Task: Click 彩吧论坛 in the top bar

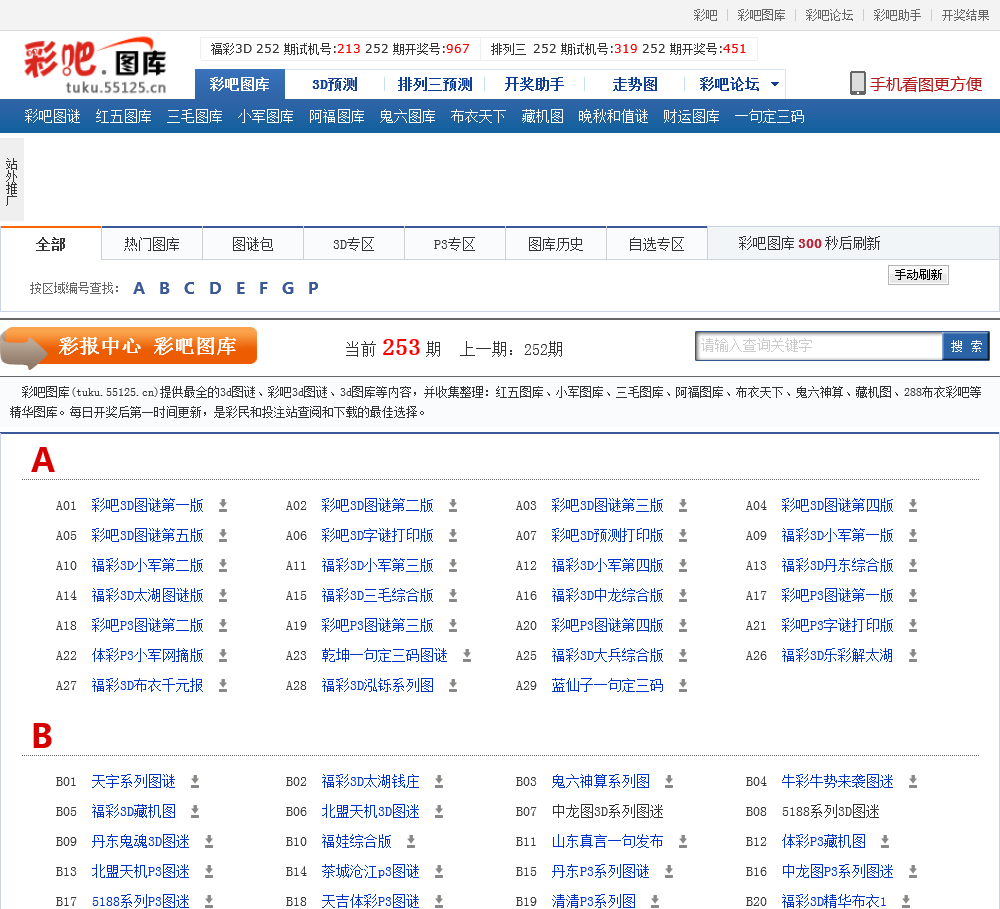Action: [829, 15]
